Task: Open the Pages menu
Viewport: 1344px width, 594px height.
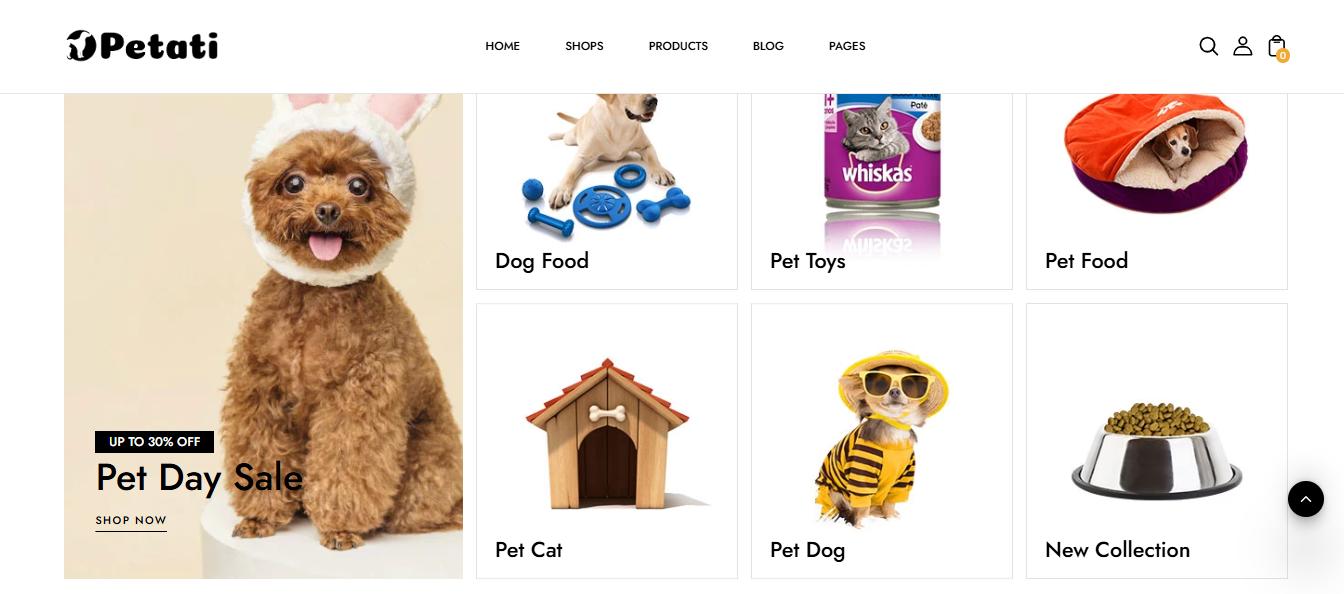Action: click(x=847, y=46)
